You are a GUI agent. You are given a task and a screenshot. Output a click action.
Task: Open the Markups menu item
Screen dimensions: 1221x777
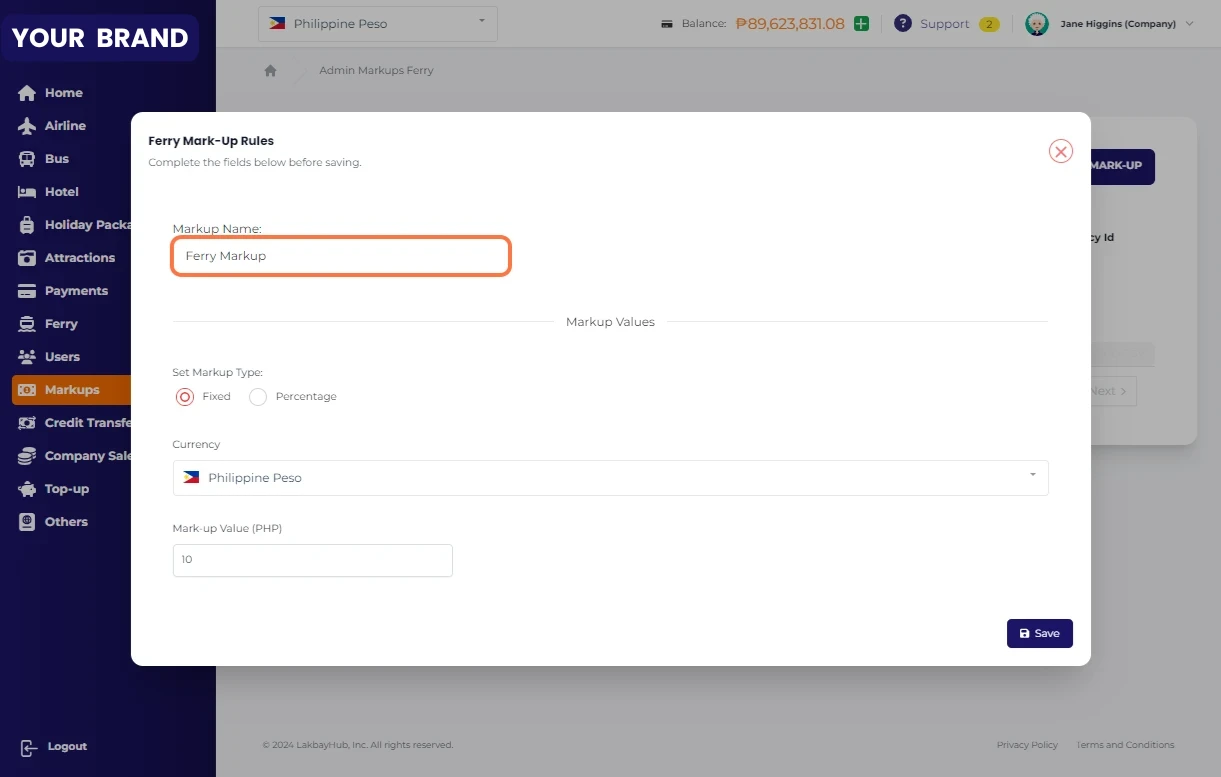pos(71,390)
